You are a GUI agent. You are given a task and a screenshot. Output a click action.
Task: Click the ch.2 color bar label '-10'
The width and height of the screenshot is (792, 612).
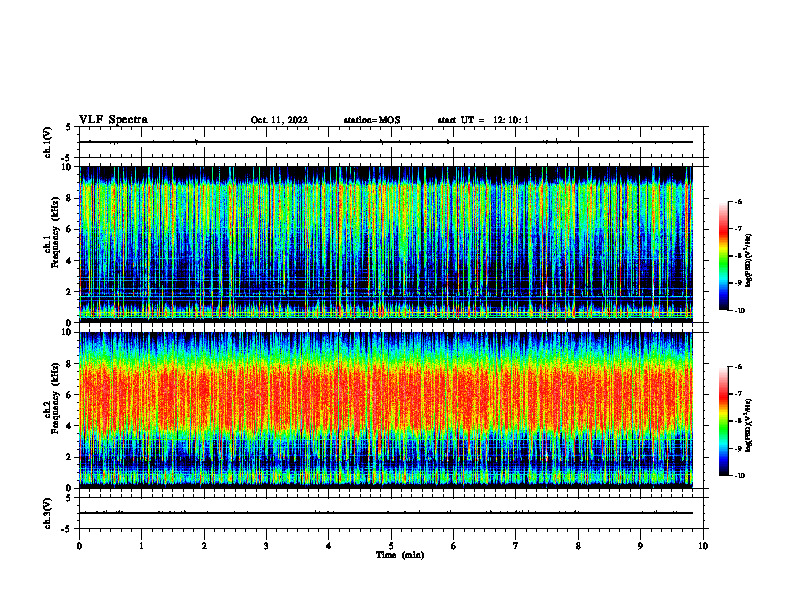click(x=739, y=476)
